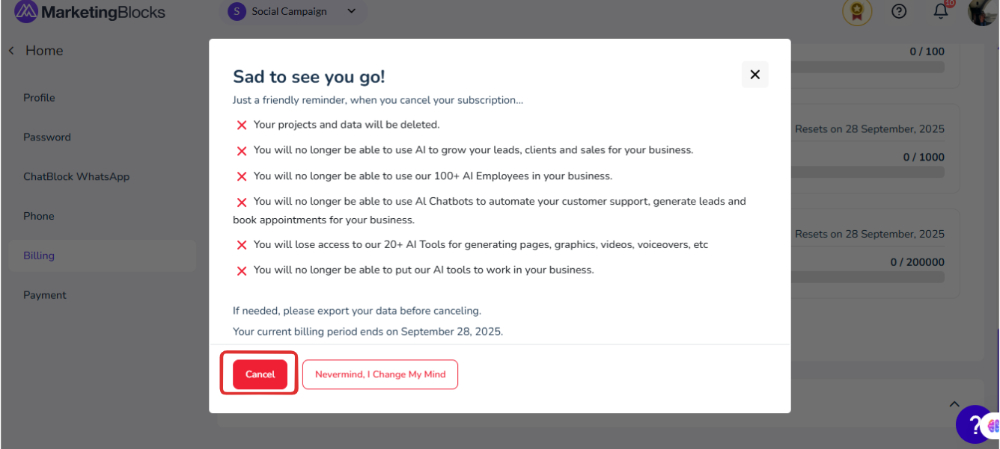The image size is (1000, 449).
Task: Expand the Social Campaign dropdown
Action: coord(351,11)
